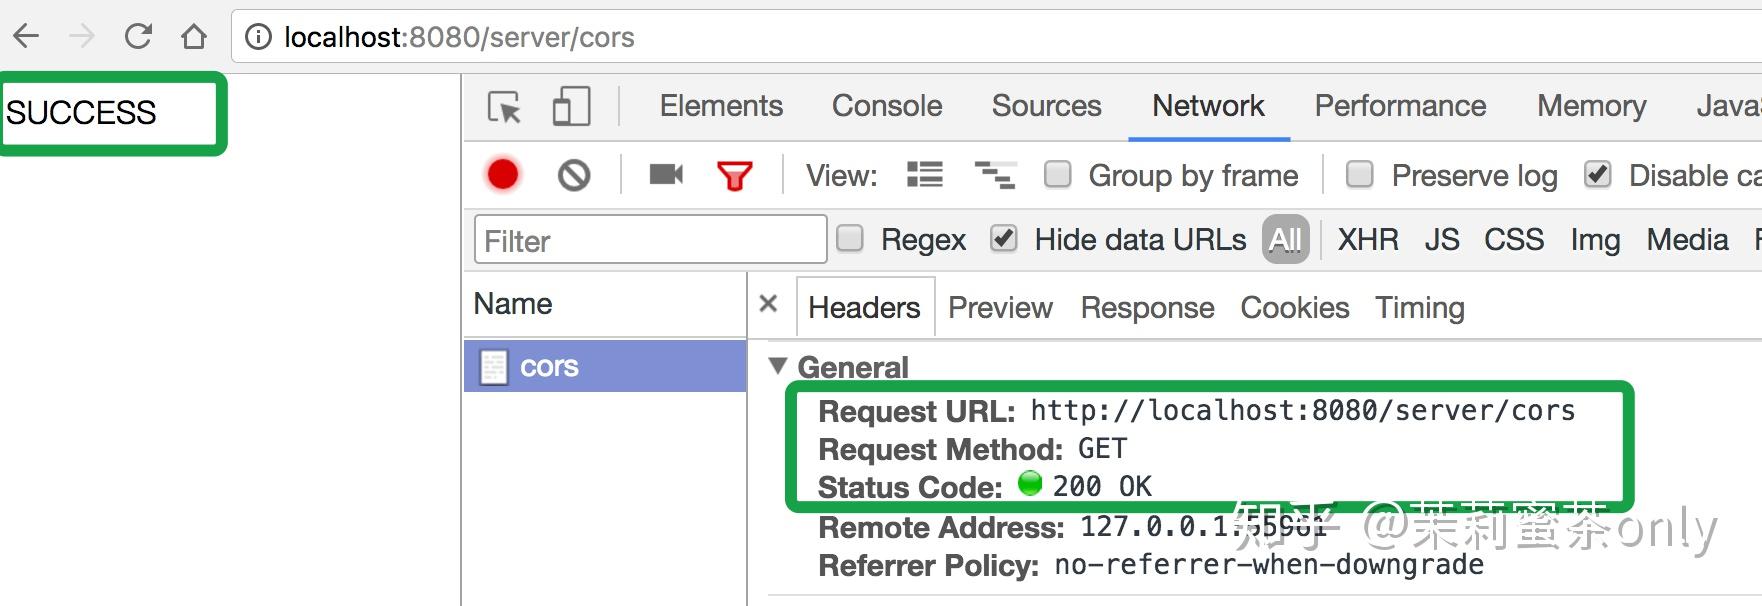Enable the Preserve log checkbox
Screen dimensions: 1762x606
(x=1359, y=175)
